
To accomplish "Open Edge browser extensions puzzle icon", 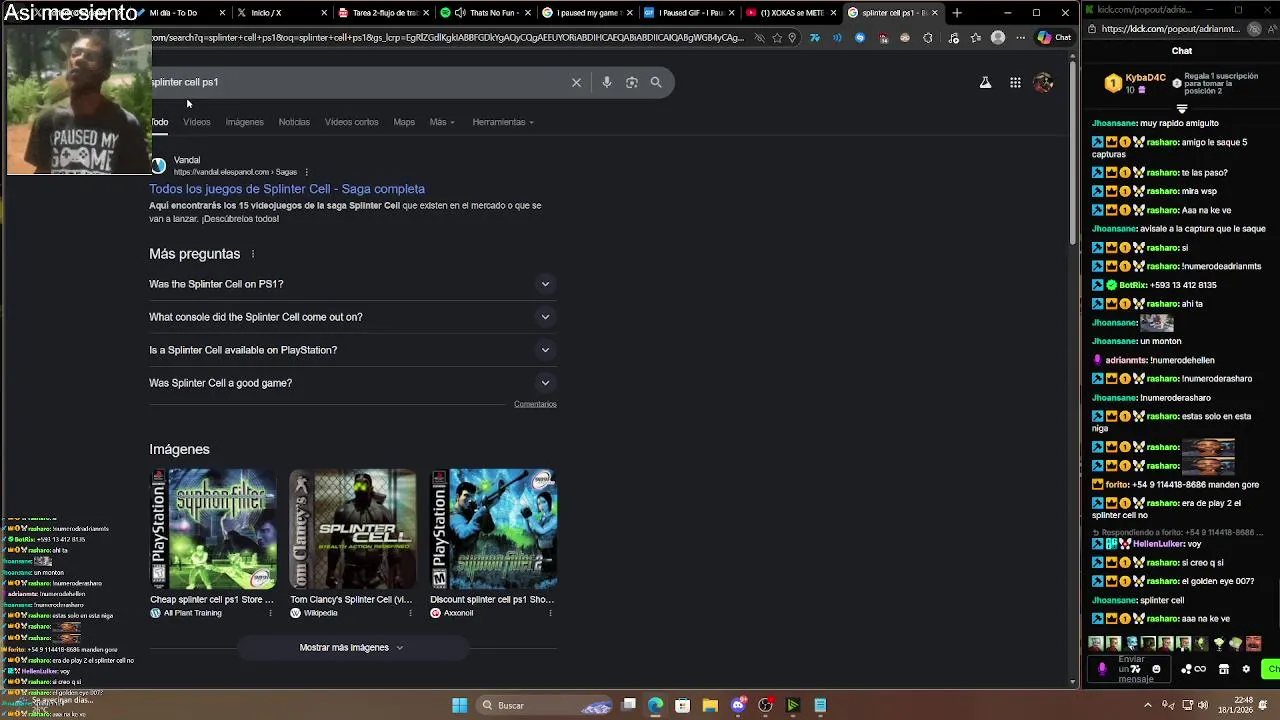I will (928, 38).
